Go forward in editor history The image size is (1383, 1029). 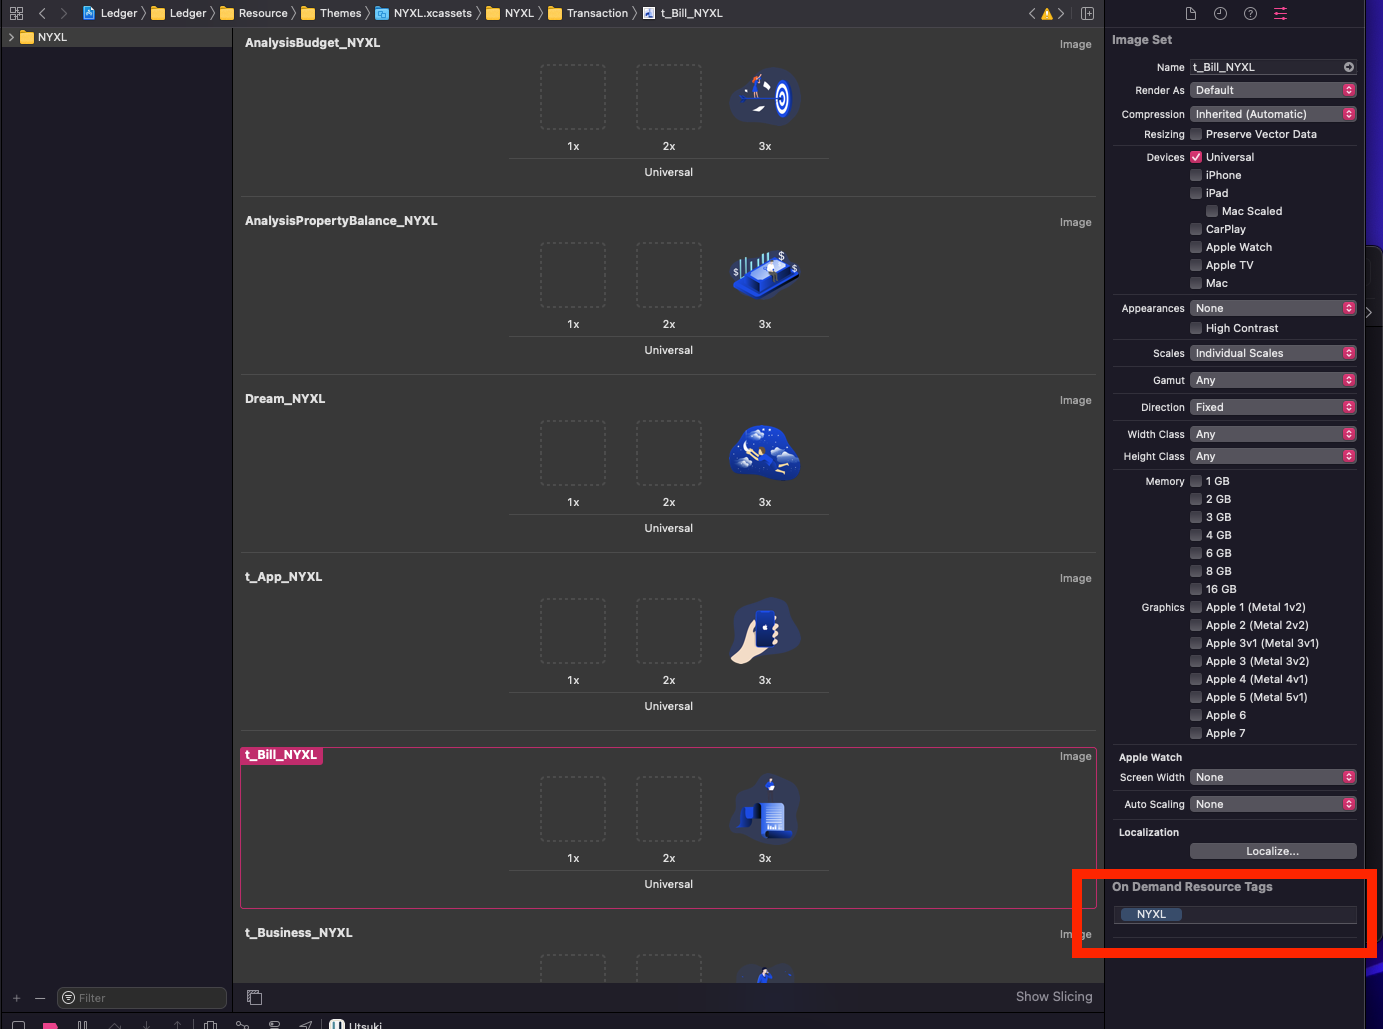[64, 13]
